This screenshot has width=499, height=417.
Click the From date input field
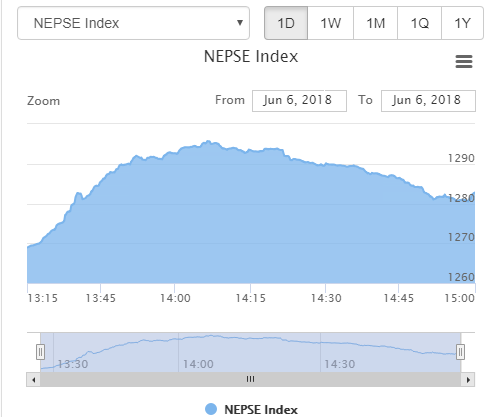click(x=299, y=101)
